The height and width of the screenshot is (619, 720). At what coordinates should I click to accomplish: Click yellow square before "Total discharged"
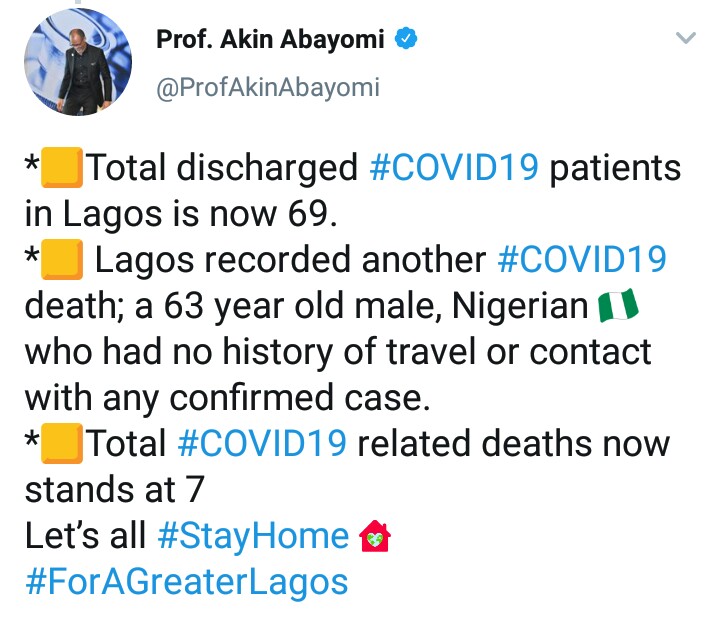click(x=62, y=168)
